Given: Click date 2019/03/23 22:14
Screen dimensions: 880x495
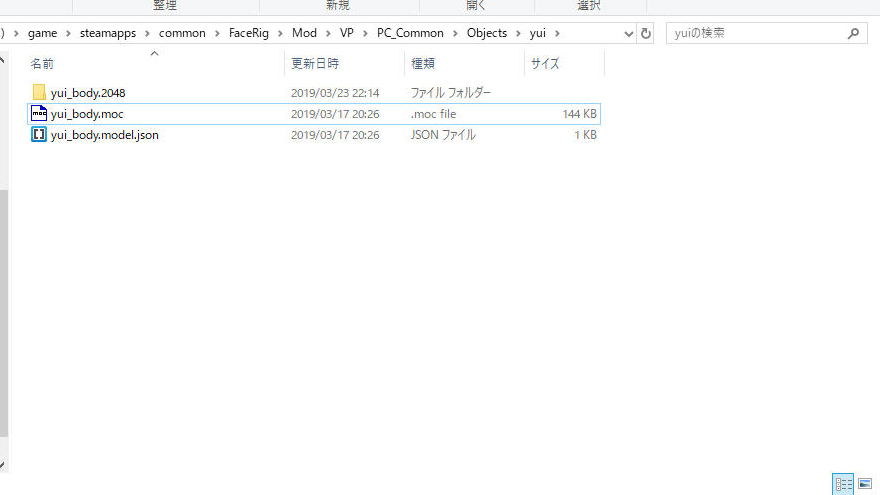Looking at the screenshot, I should (x=335, y=93).
